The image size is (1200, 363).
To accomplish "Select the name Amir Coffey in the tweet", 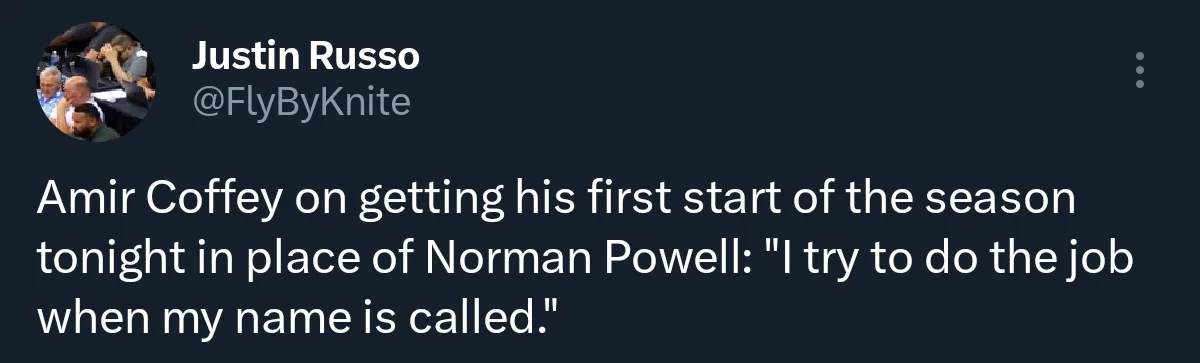I will (160, 200).
